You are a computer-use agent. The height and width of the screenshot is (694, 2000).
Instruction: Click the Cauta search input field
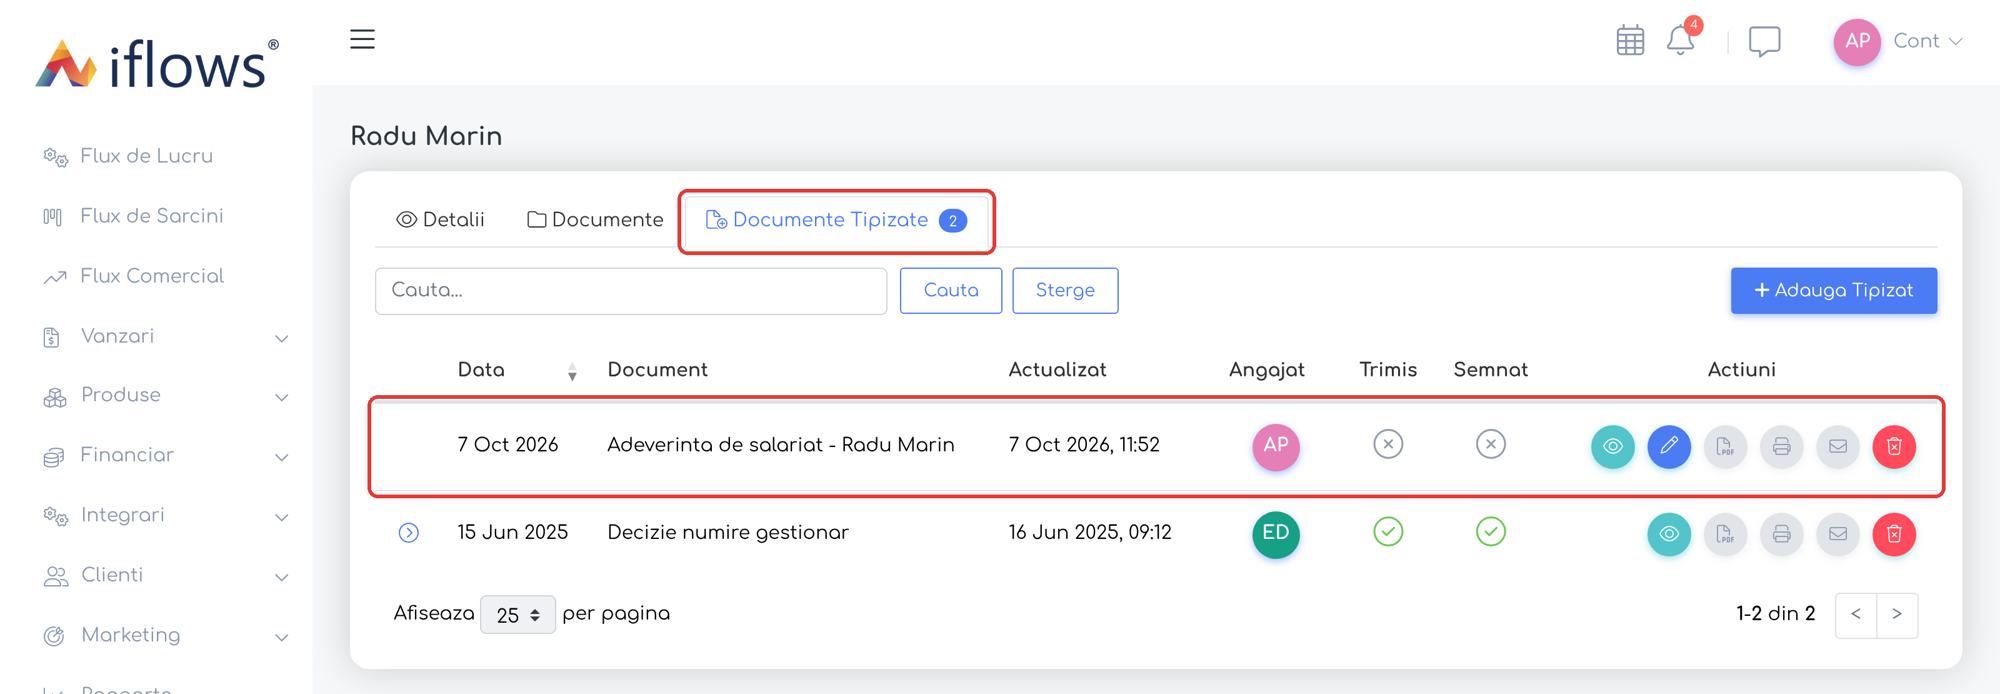click(x=631, y=291)
